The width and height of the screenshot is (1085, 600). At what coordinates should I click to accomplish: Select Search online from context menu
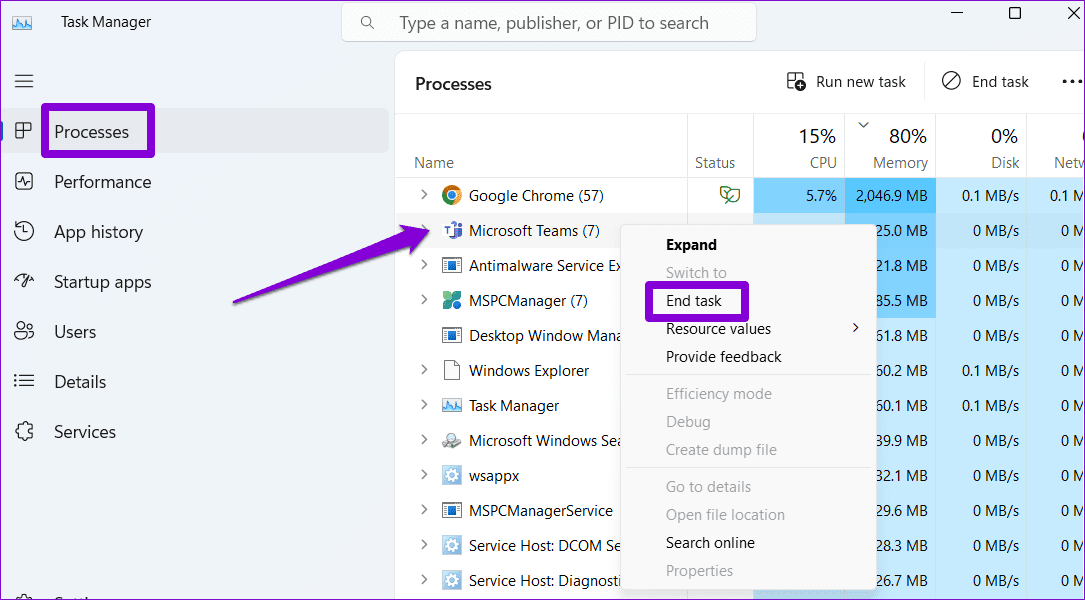coord(710,543)
